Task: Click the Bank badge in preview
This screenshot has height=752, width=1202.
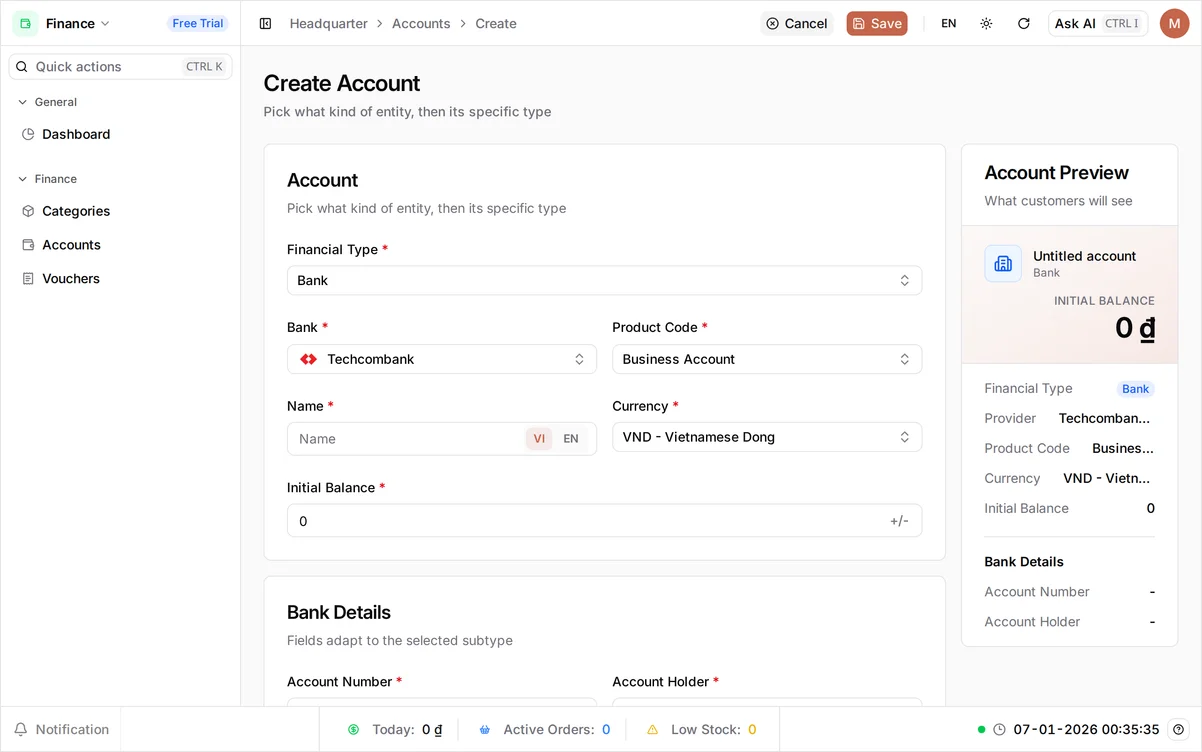Action: tap(1135, 389)
